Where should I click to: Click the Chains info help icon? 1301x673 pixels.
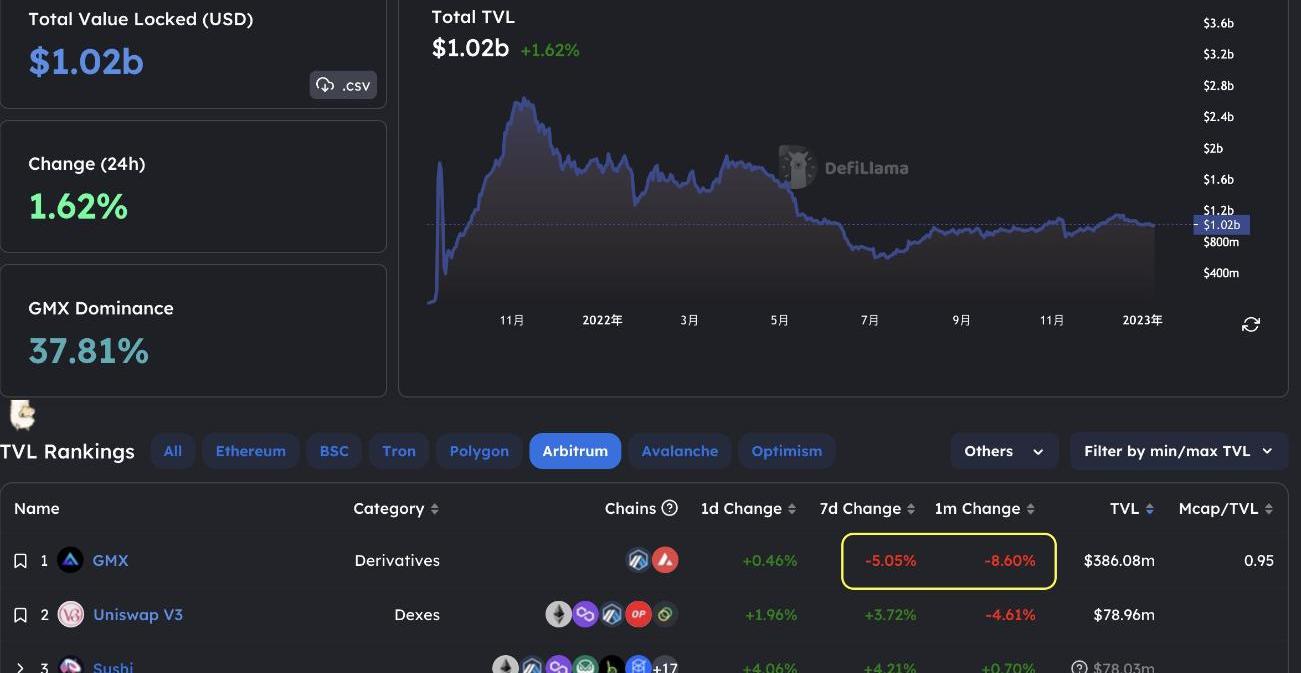670,508
